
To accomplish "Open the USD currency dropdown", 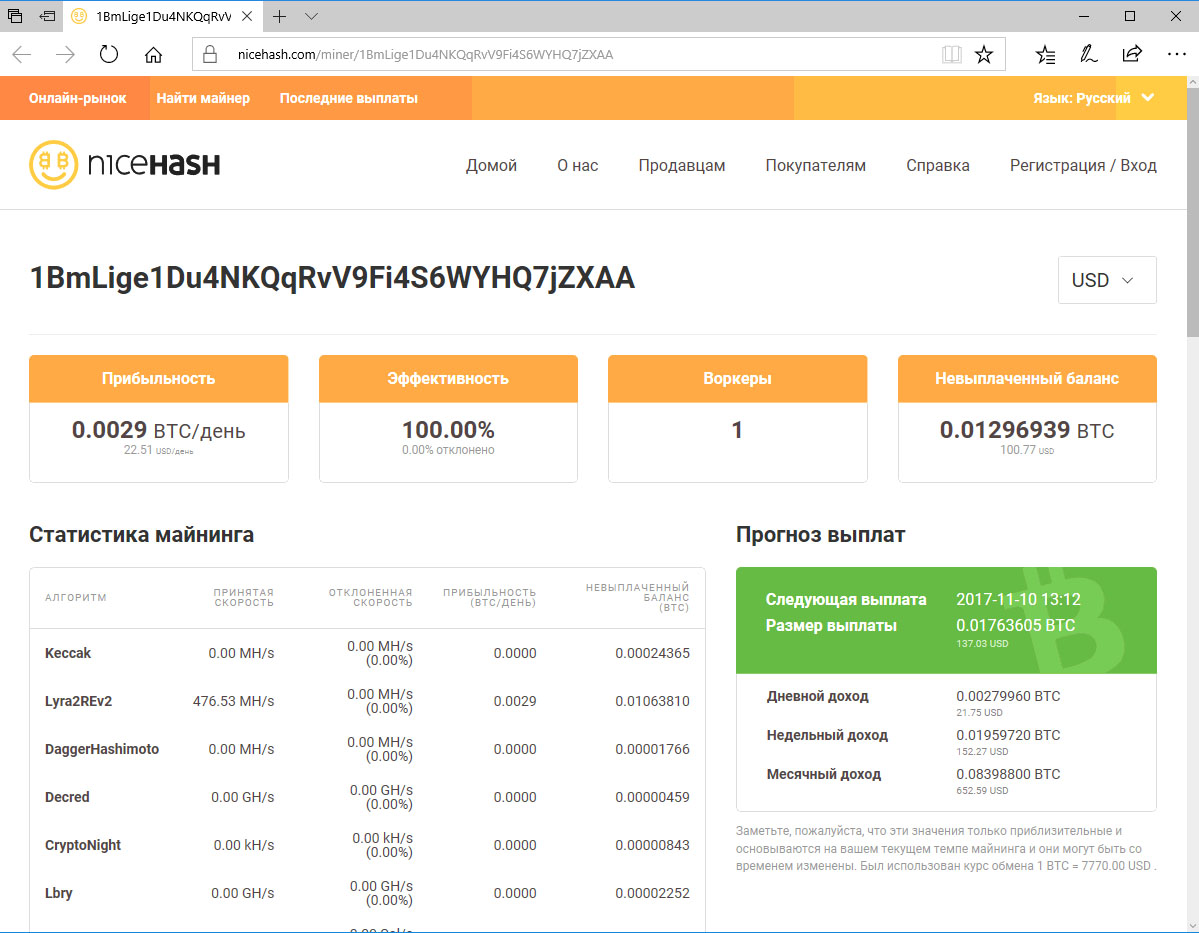I will point(1106,280).
